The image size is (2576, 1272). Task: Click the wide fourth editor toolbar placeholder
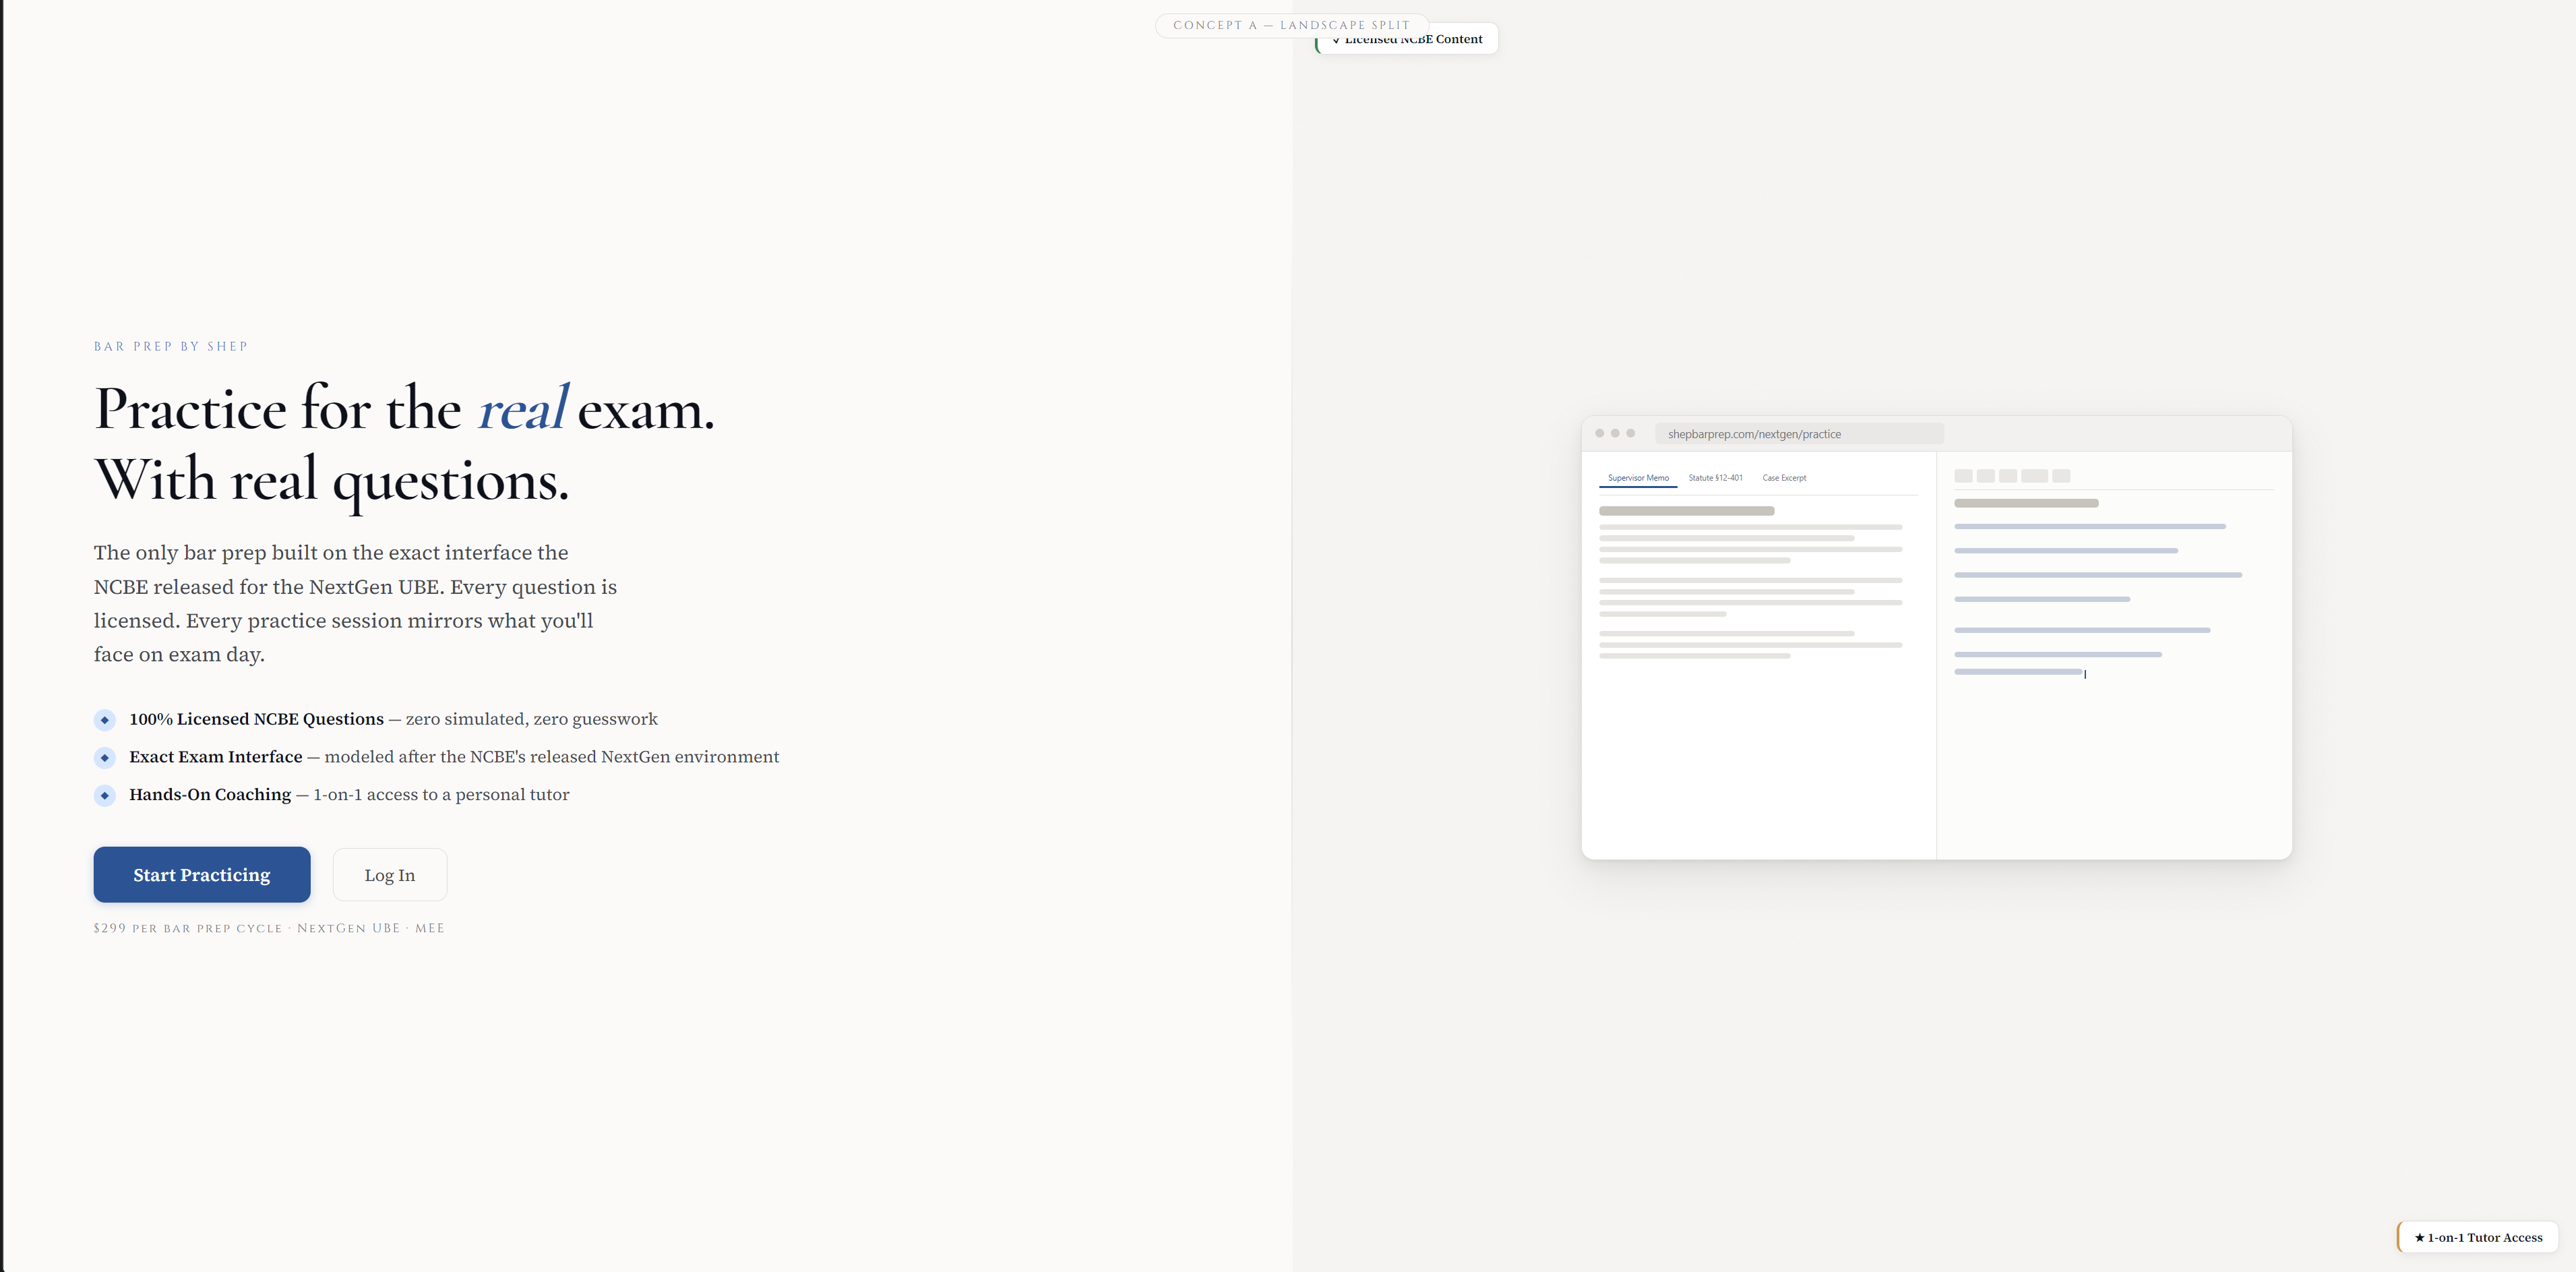pyautogui.click(x=2034, y=476)
